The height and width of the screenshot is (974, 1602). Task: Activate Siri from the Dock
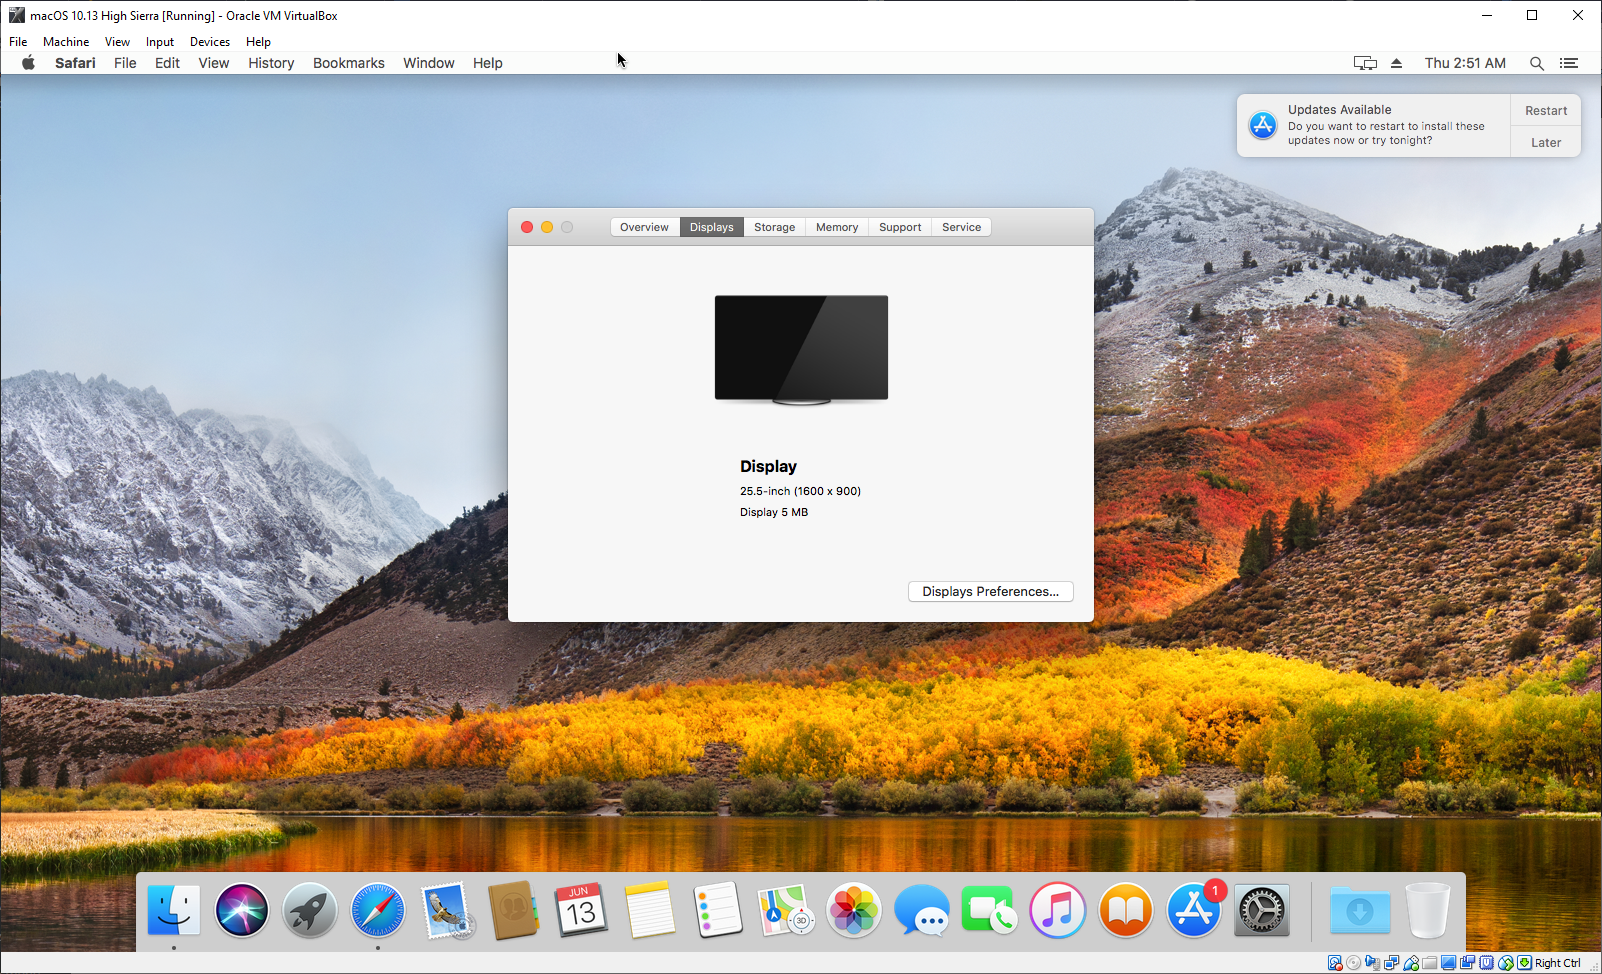pos(241,910)
